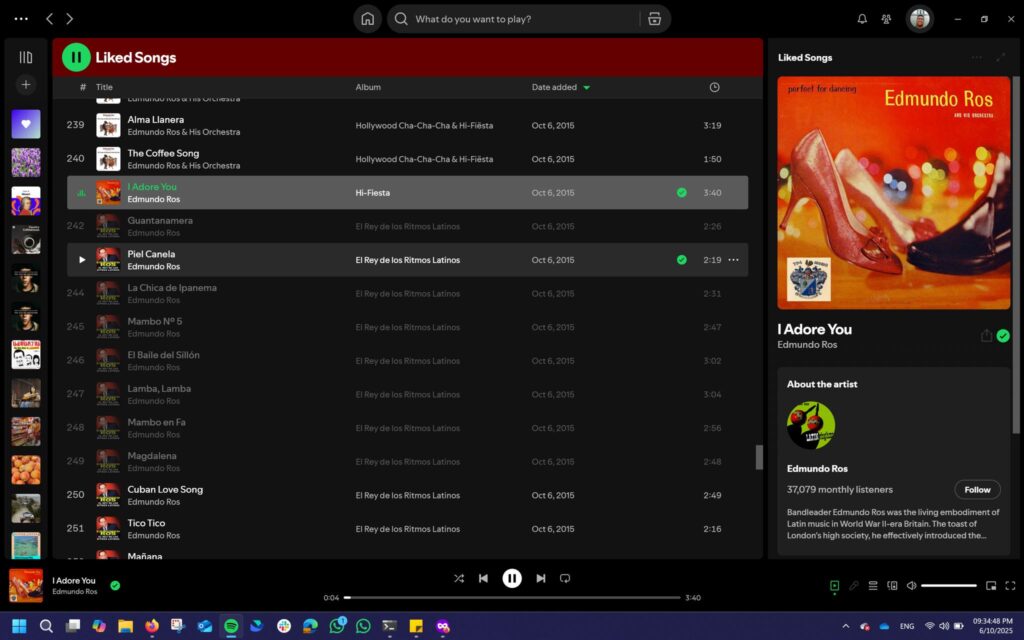Open the notifications bell (What's New)
This screenshot has width=1024, height=640.
click(x=862, y=19)
